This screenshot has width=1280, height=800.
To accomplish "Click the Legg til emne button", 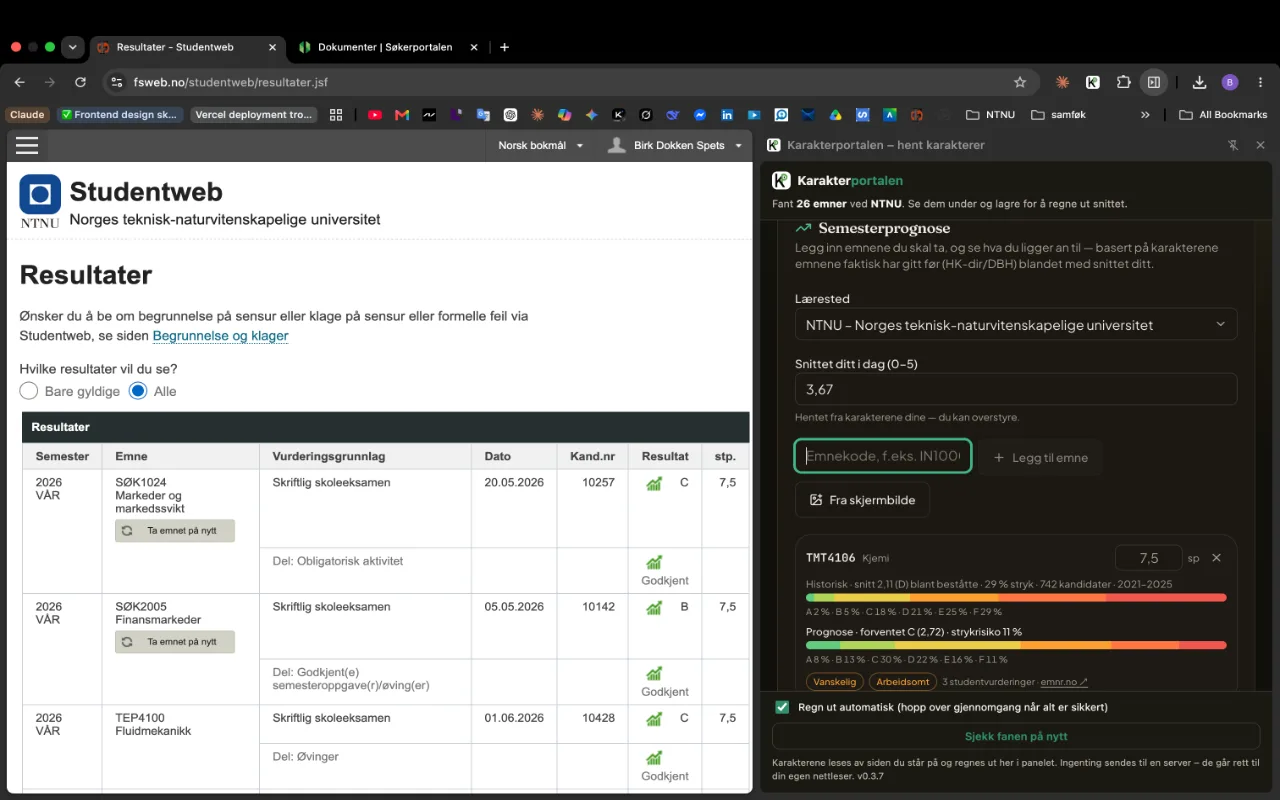I will point(1040,457).
